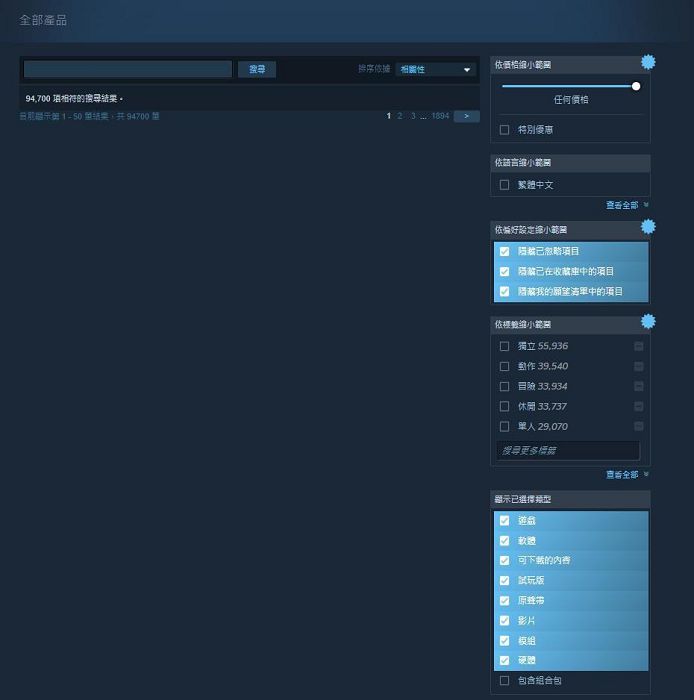Click the gear icon on the preferences filter panel
This screenshot has height=700, width=694.
(648, 227)
